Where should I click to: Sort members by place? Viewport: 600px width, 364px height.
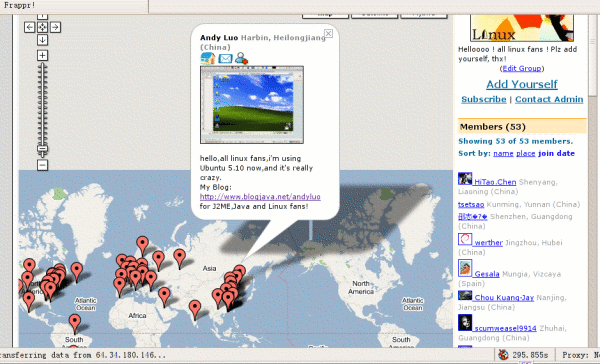point(526,153)
